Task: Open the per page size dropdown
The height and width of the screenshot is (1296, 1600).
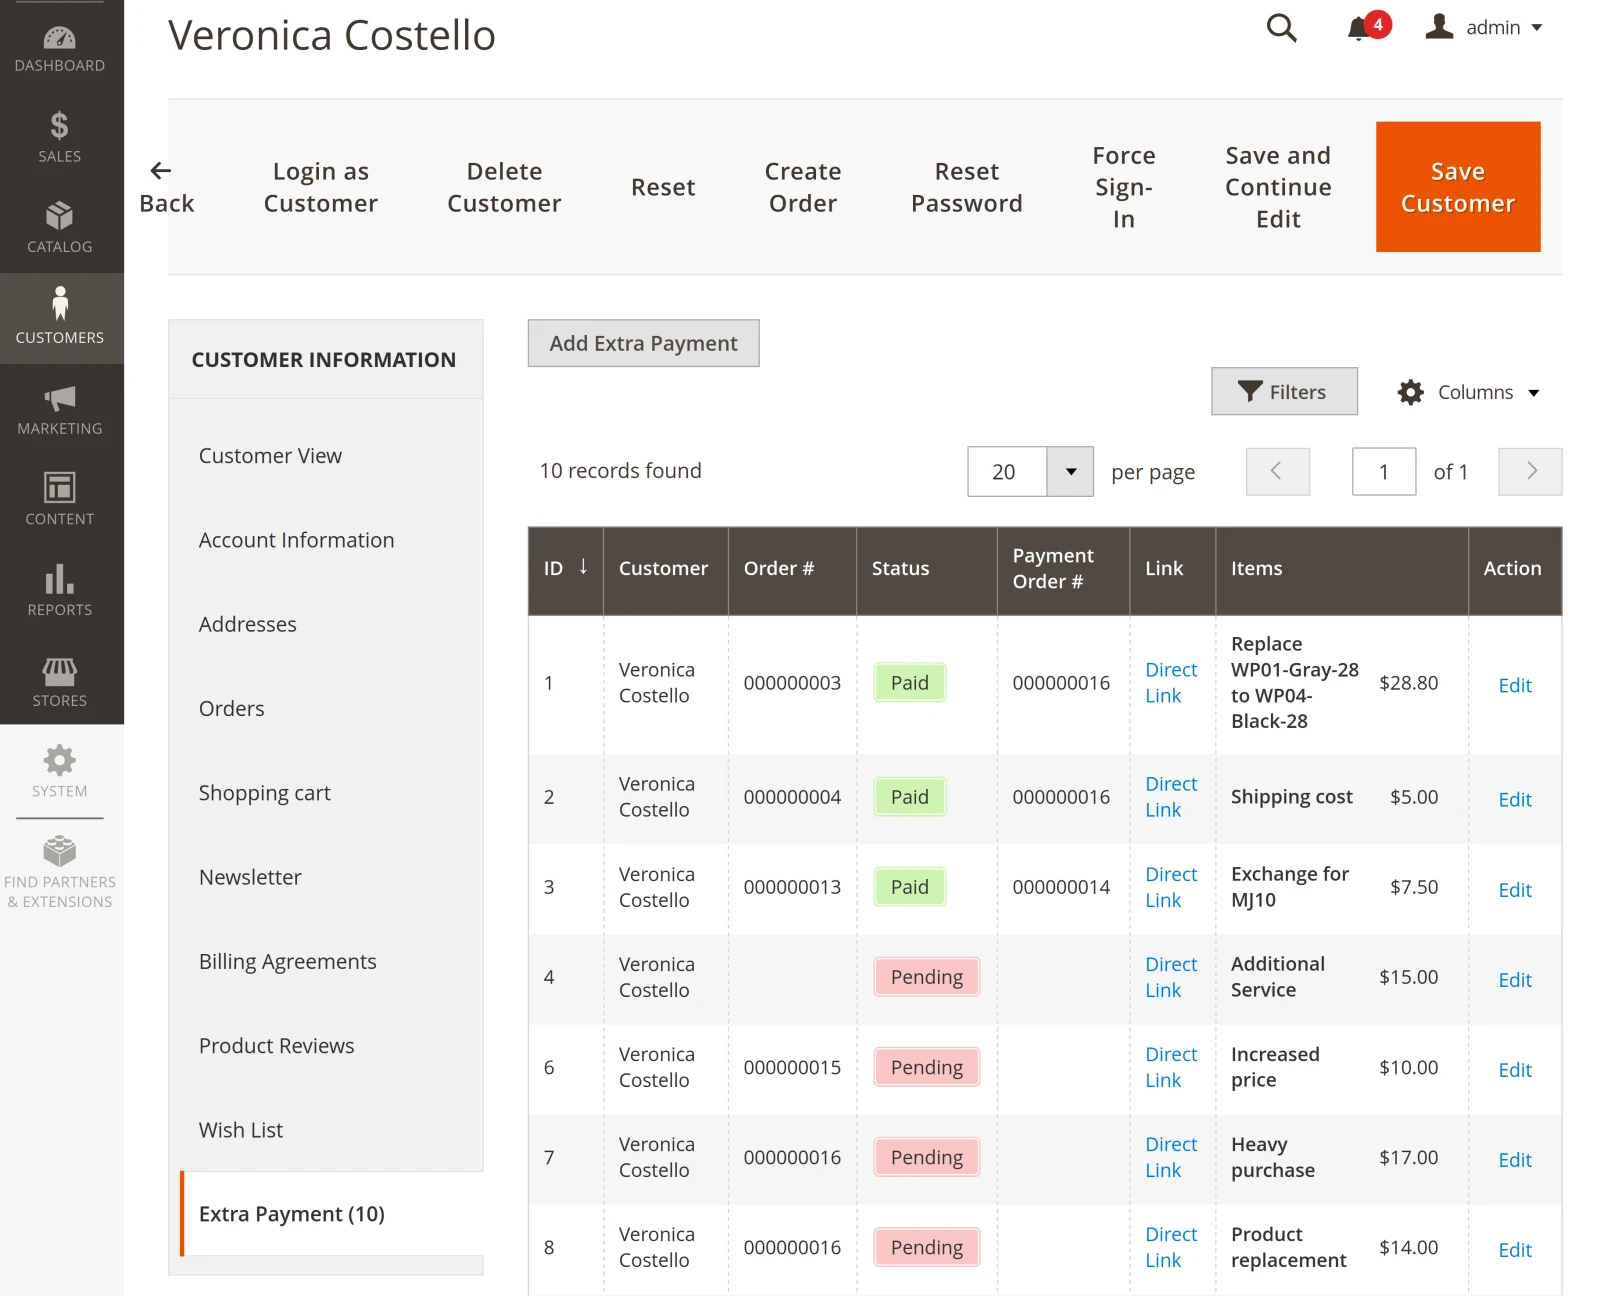Action: pyautogui.click(x=1070, y=472)
